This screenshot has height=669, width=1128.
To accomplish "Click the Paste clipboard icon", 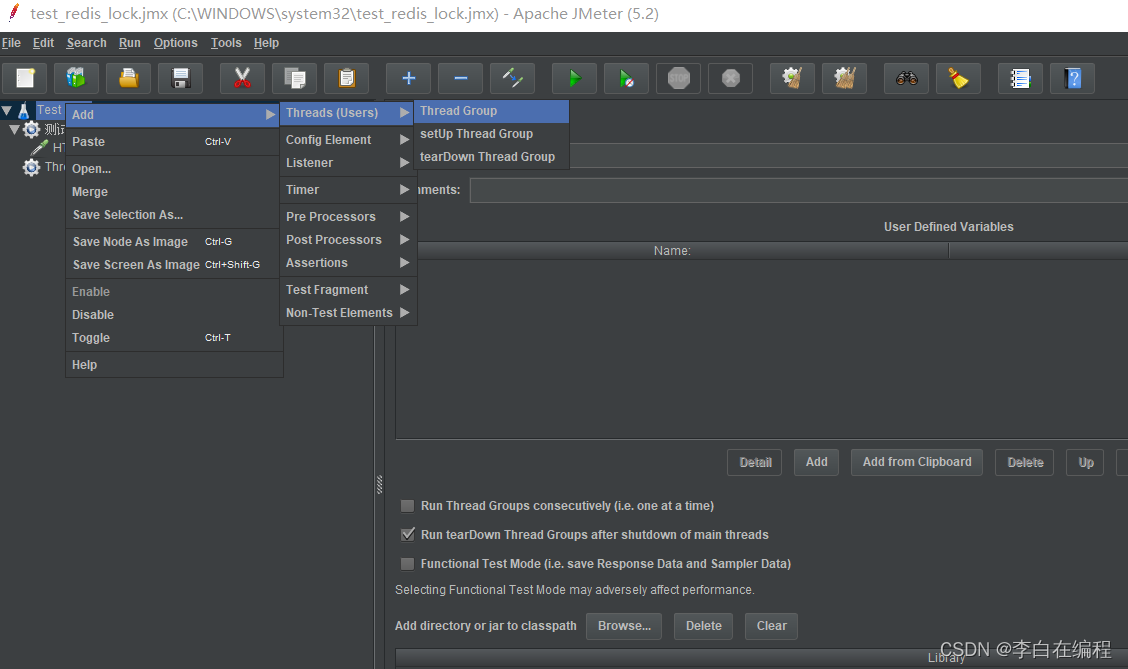I will [x=347, y=78].
